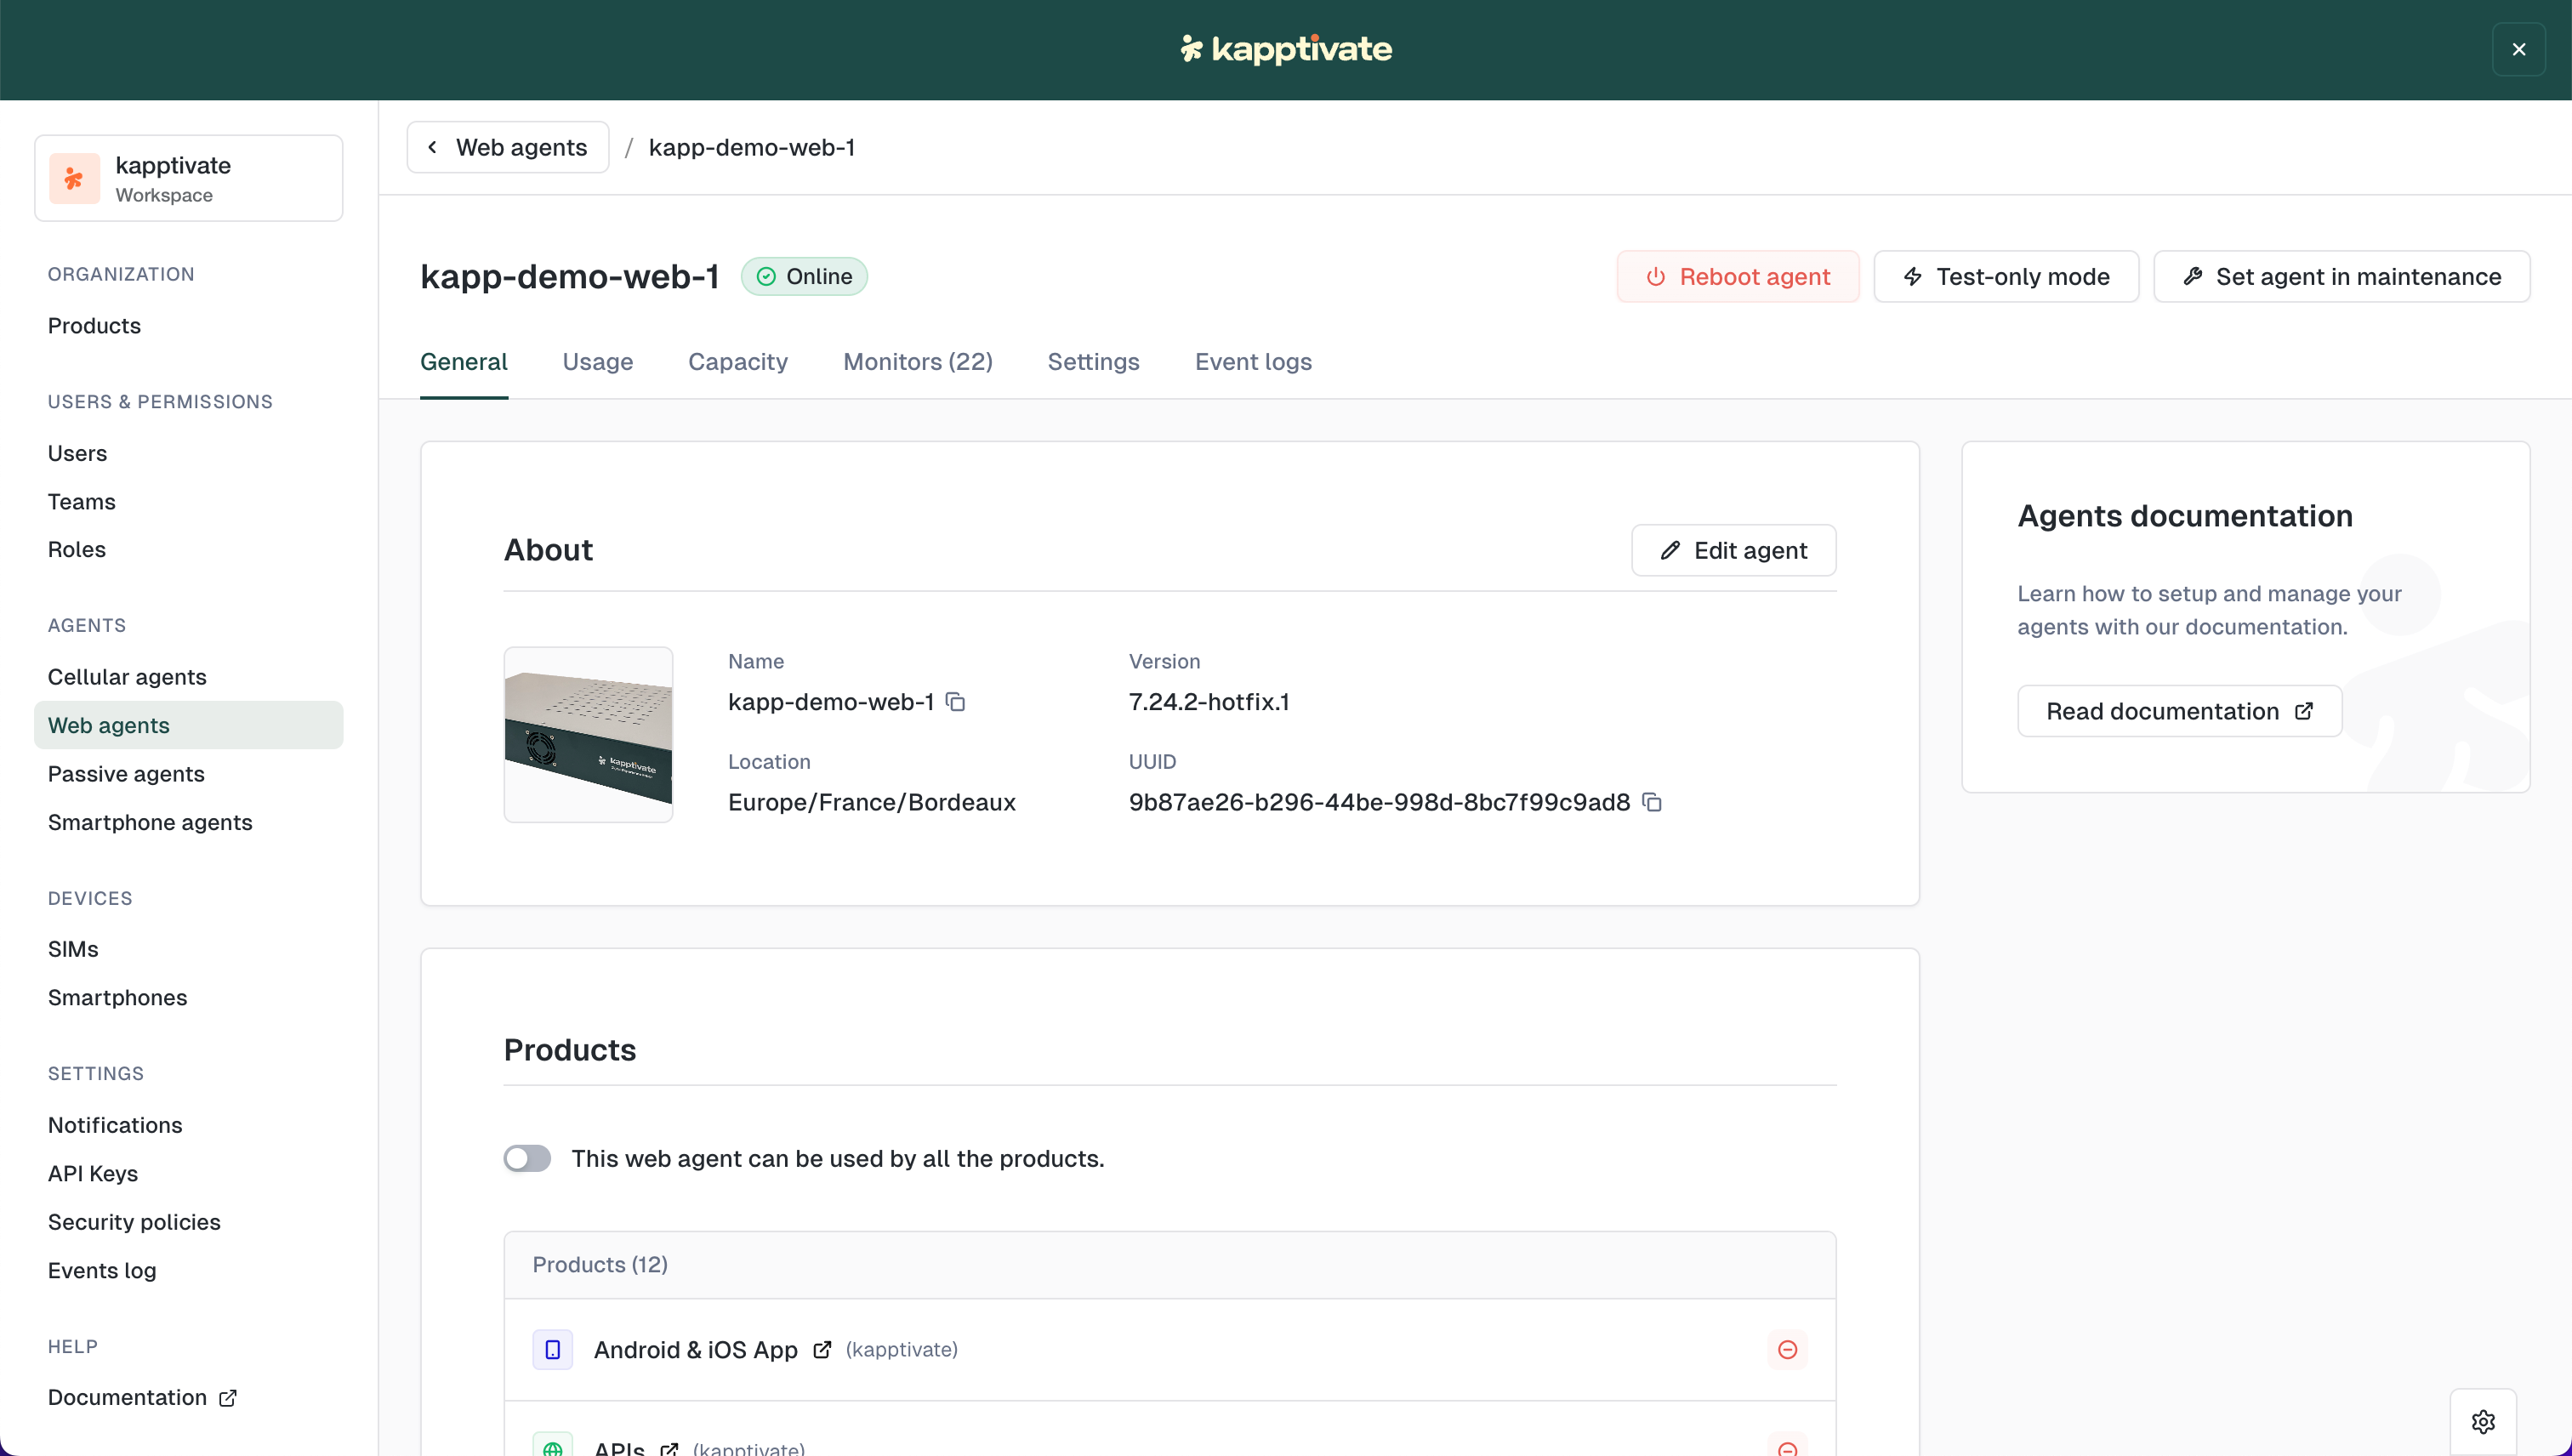
Task: Click the Edit agent button
Action: [1733, 550]
